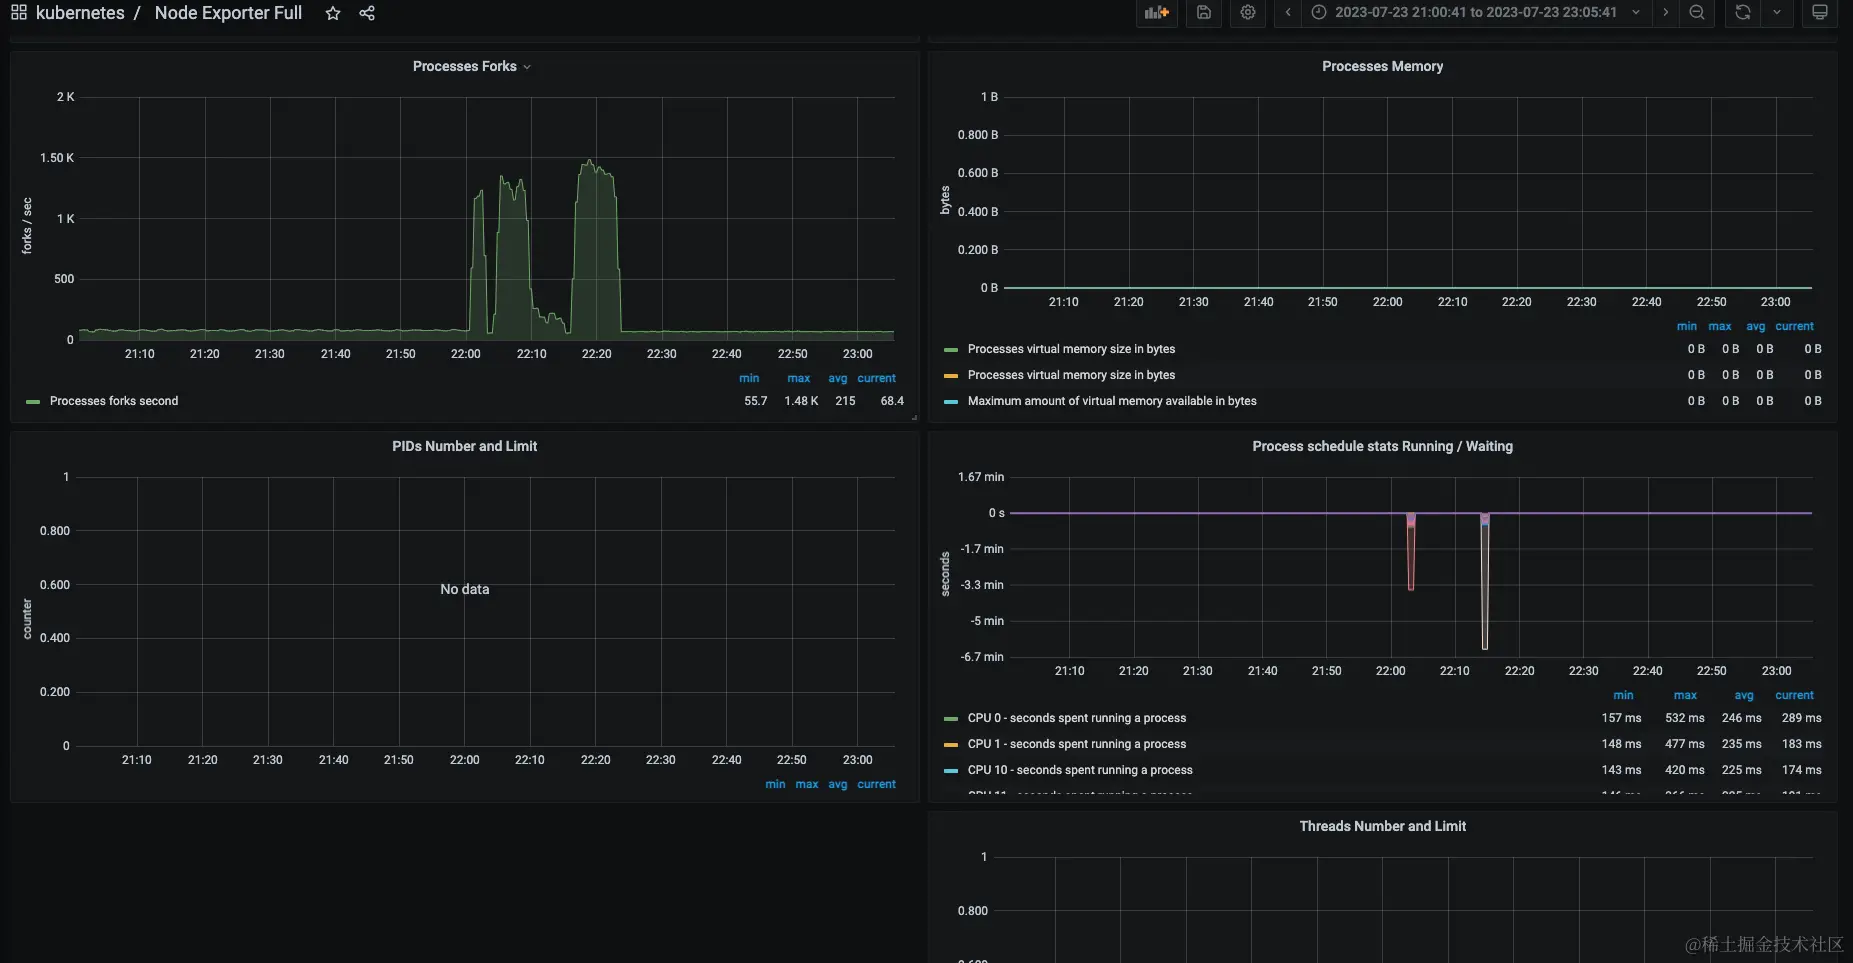Image resolution: width=1853 pixels, height=963 pixels.
Task: Open Threads Number and Limit panel title
Action: click(1382, 826)
